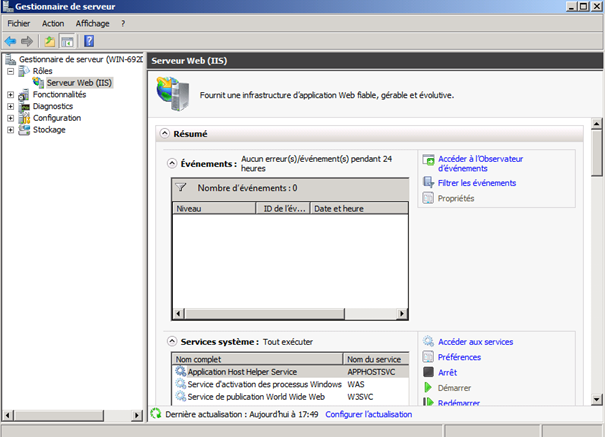Expand the Diagnostics tree node
The width and height of the screenshot is (605, 437).
11,106
